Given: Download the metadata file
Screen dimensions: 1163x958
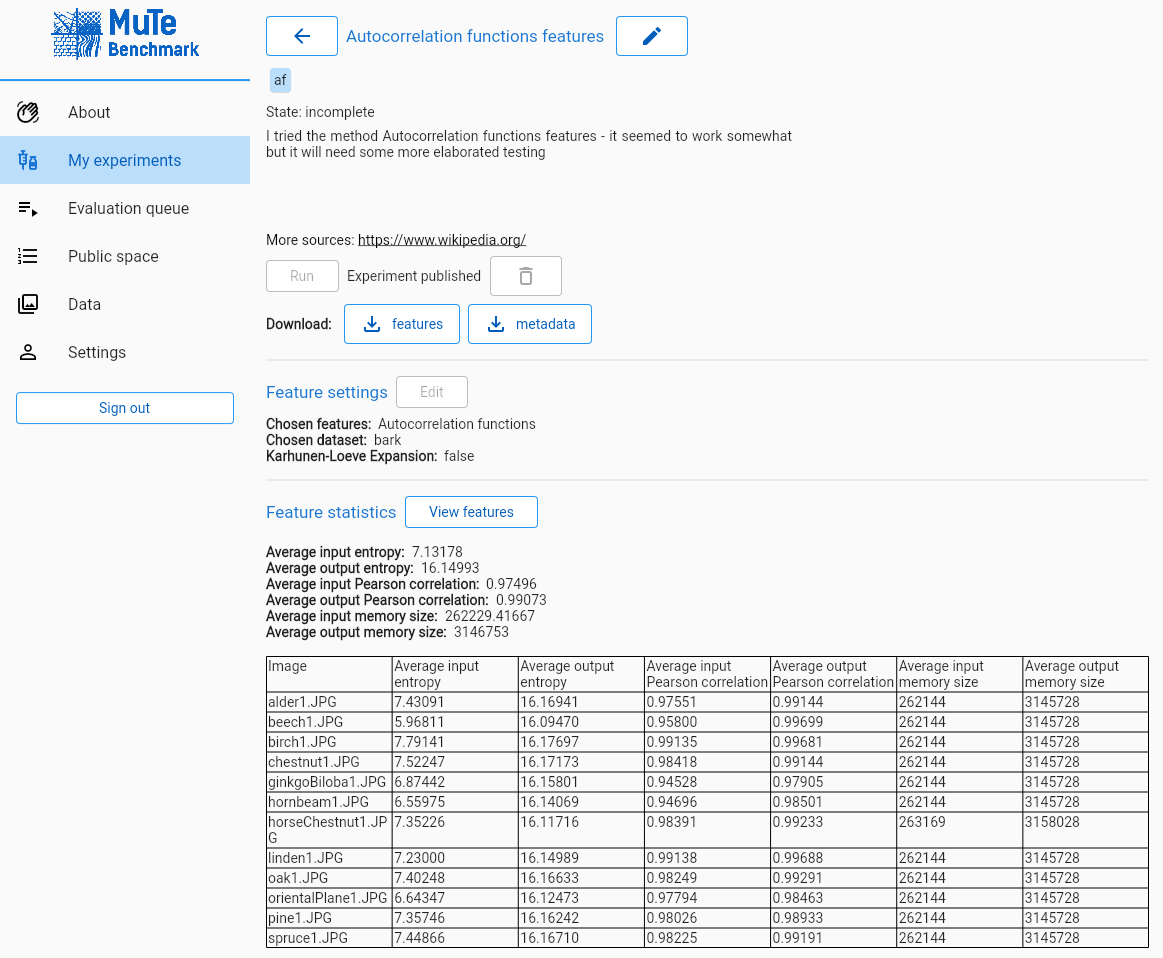Looking at the screenshot, I should pyautogui.click(x=530, y=324).
